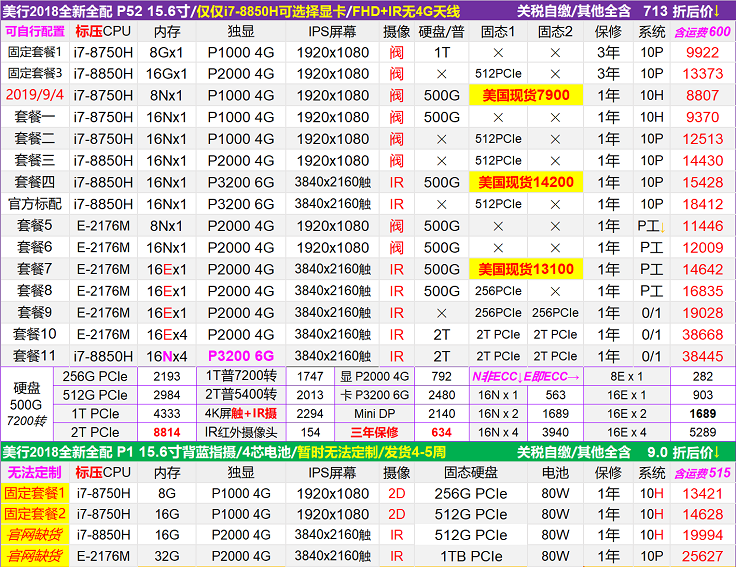Screen dimensions: 736x567
Task: Click the 套餐5 row label
Action: pyautogui.click(x=35, y=226)
